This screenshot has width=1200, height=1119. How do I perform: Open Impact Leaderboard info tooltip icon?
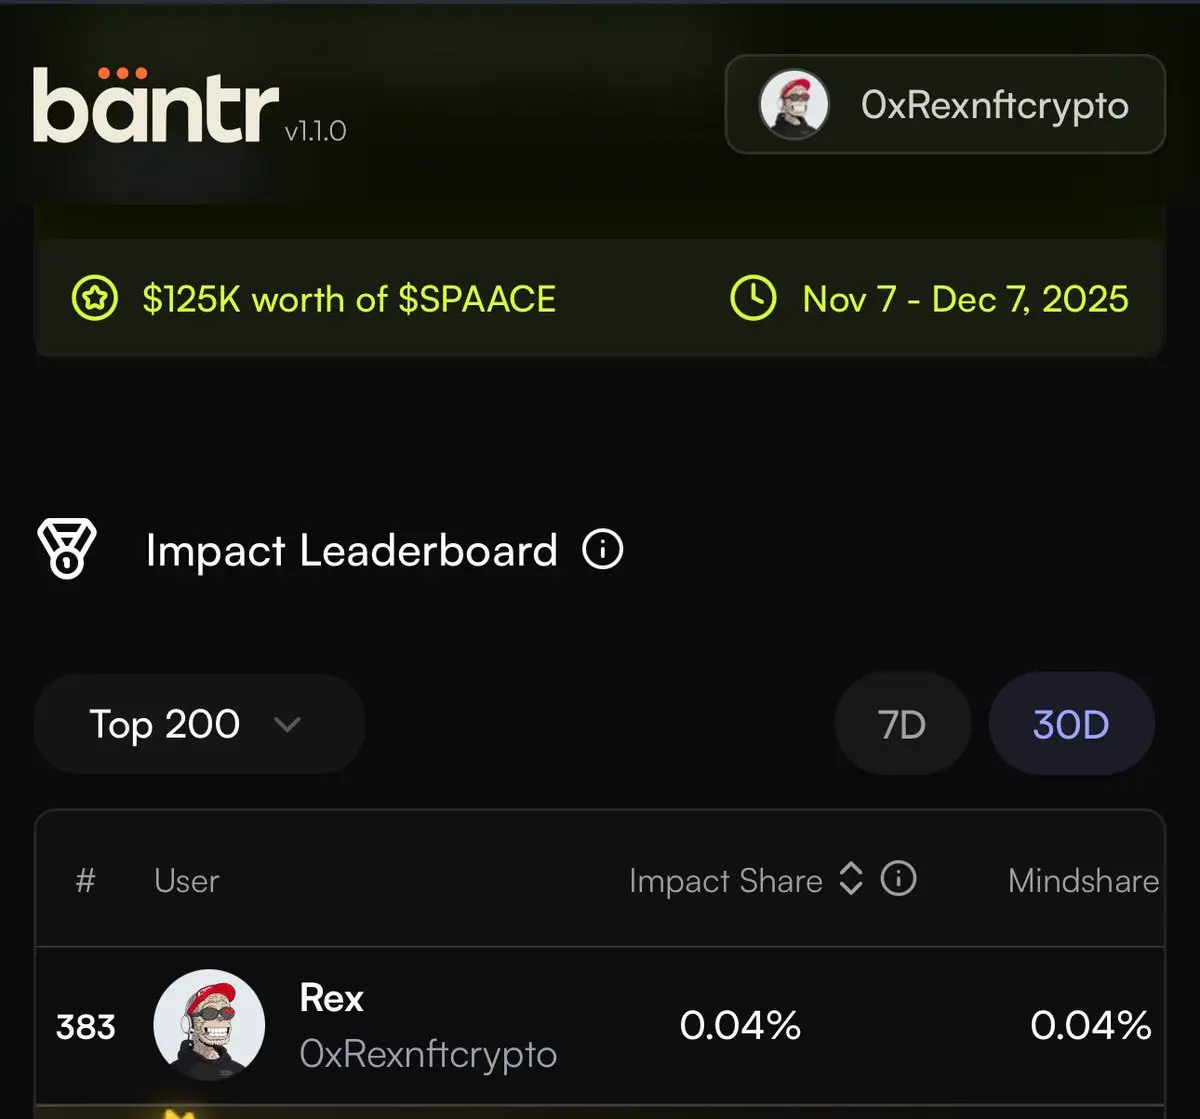click(x=603, y=549)
